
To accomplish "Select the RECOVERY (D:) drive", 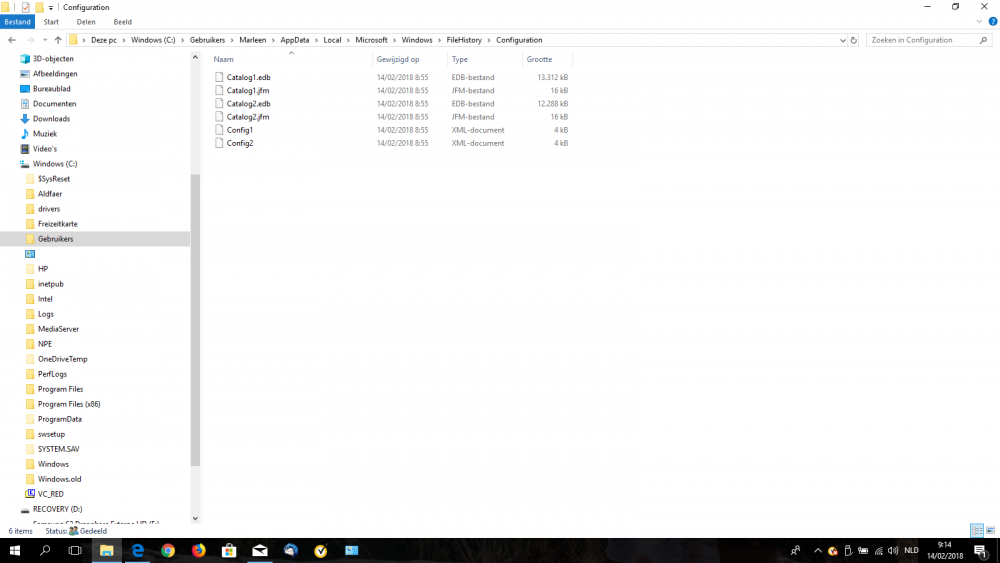I will pos(57,509).
